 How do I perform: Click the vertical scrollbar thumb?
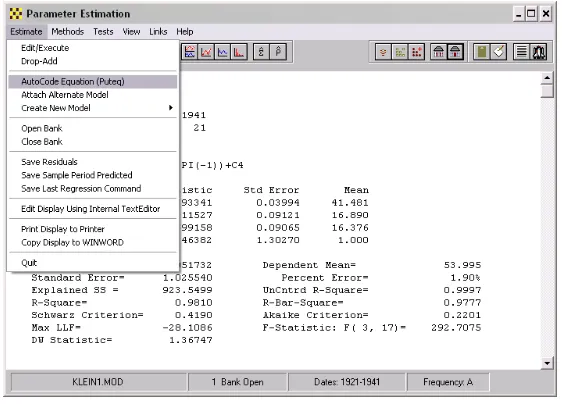point(547,91)
